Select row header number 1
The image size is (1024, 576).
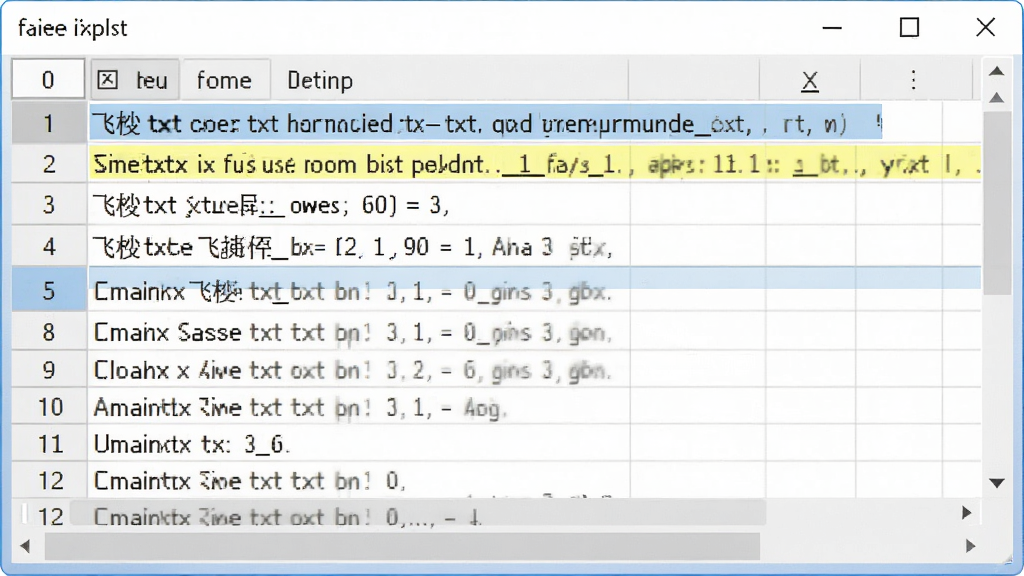coord(49,123)
